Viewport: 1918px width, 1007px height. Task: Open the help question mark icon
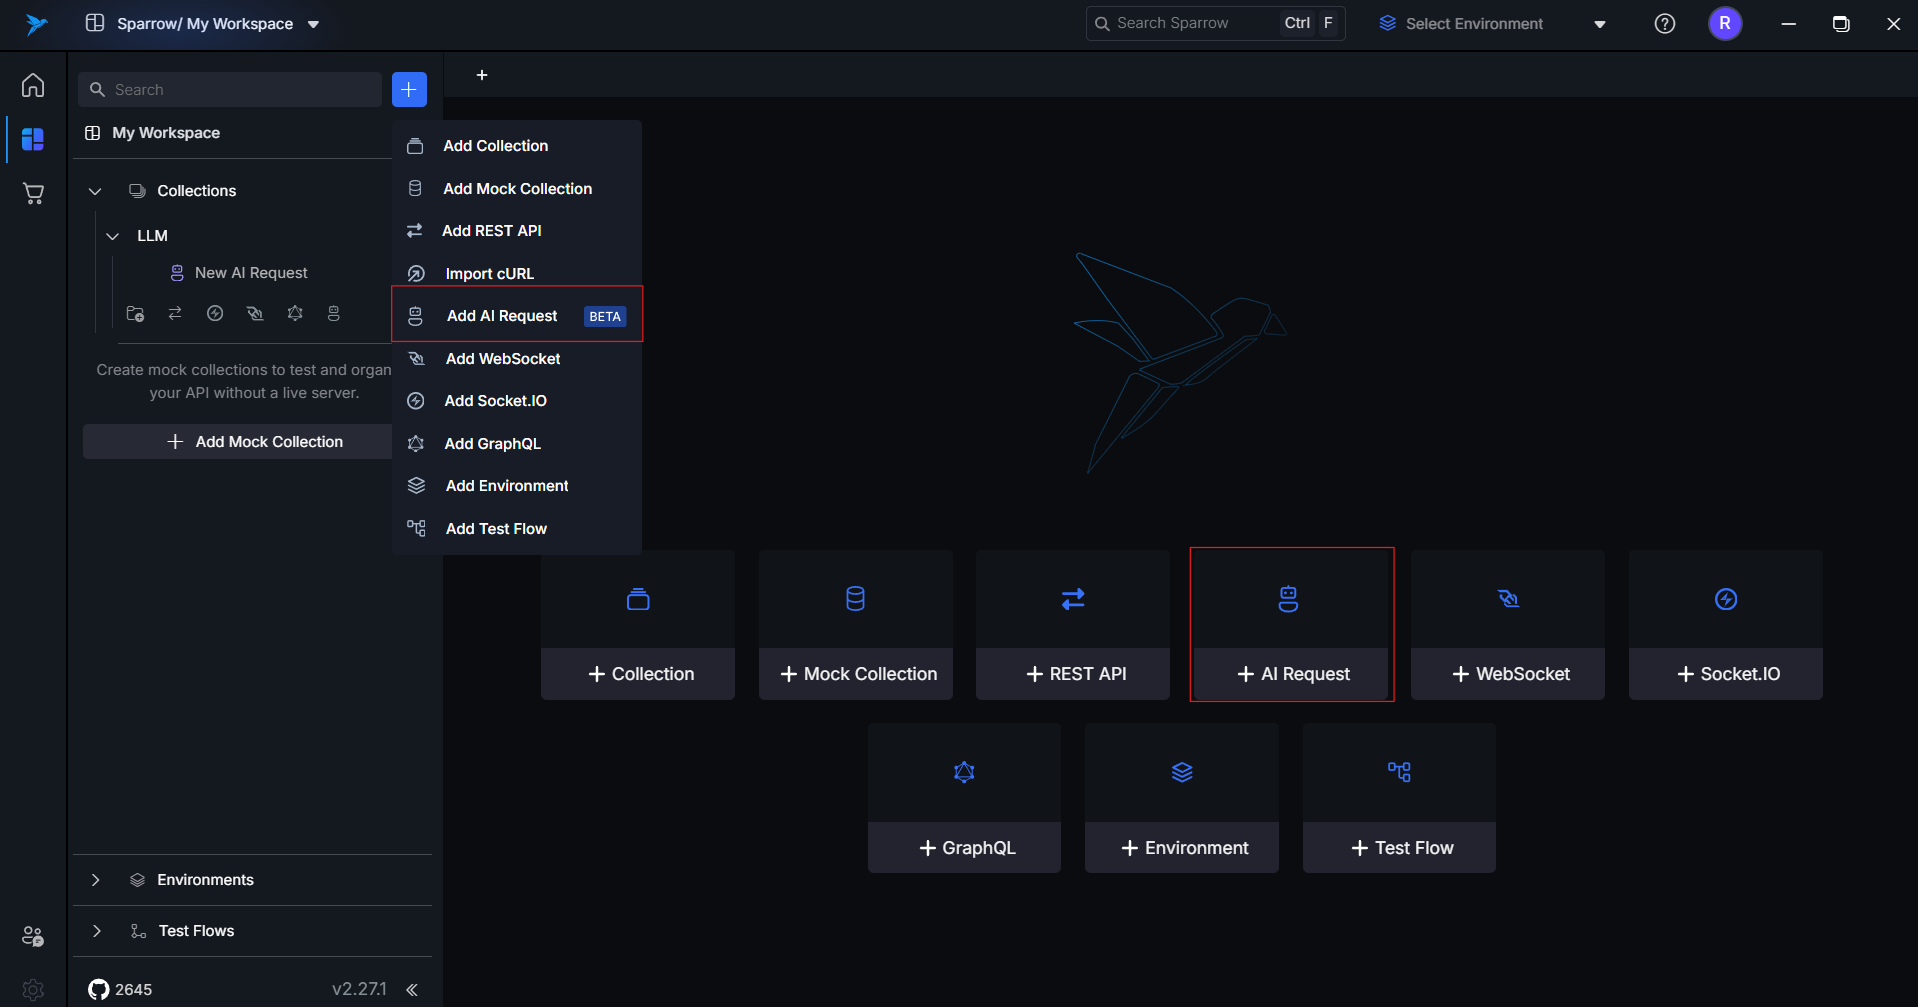1665,23
